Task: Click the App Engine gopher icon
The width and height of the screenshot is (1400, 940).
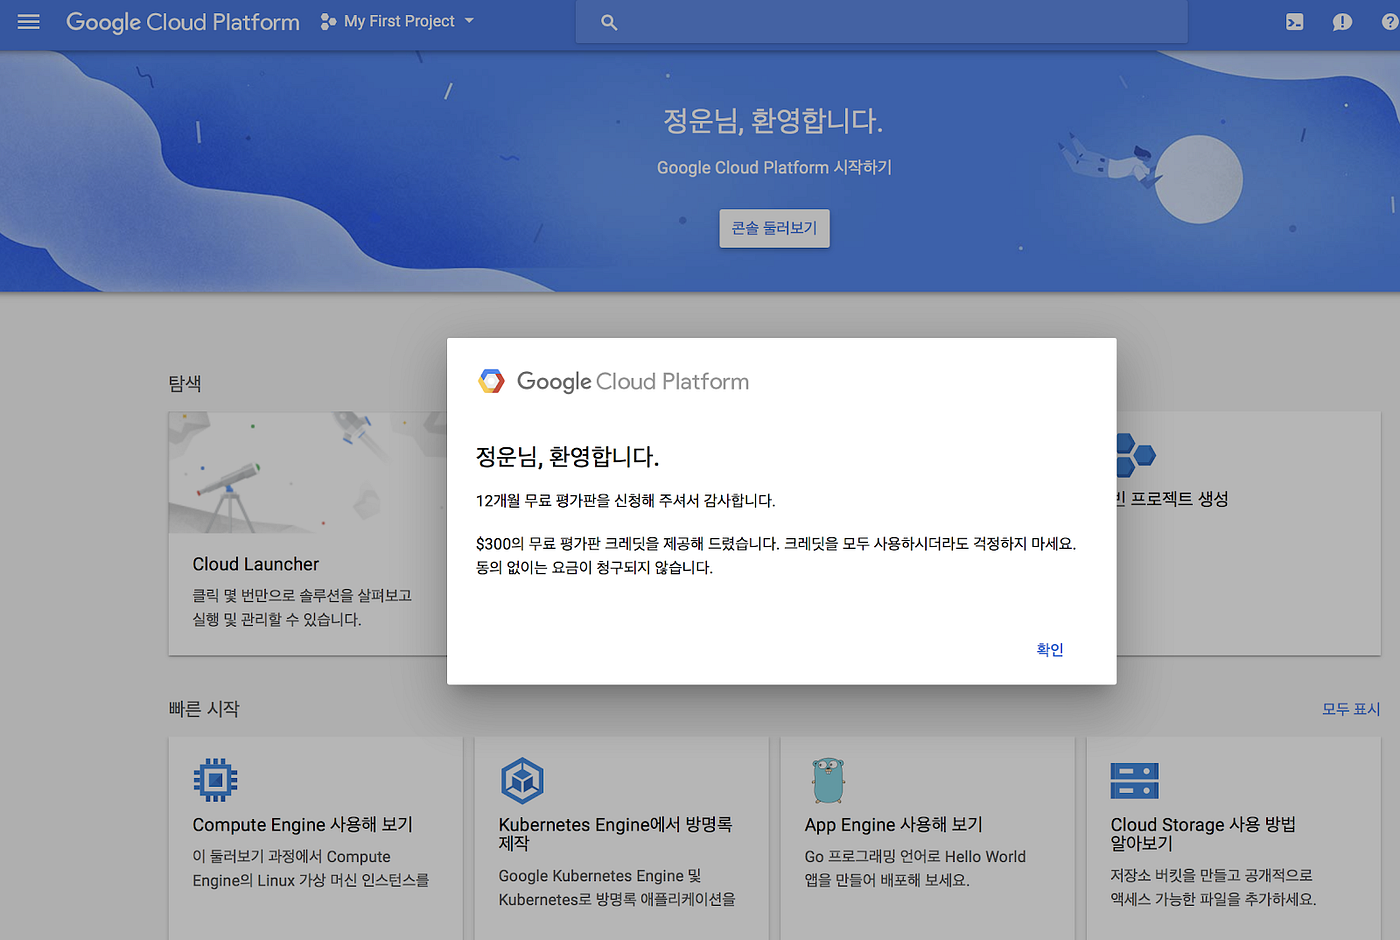Action: [828, 780]
